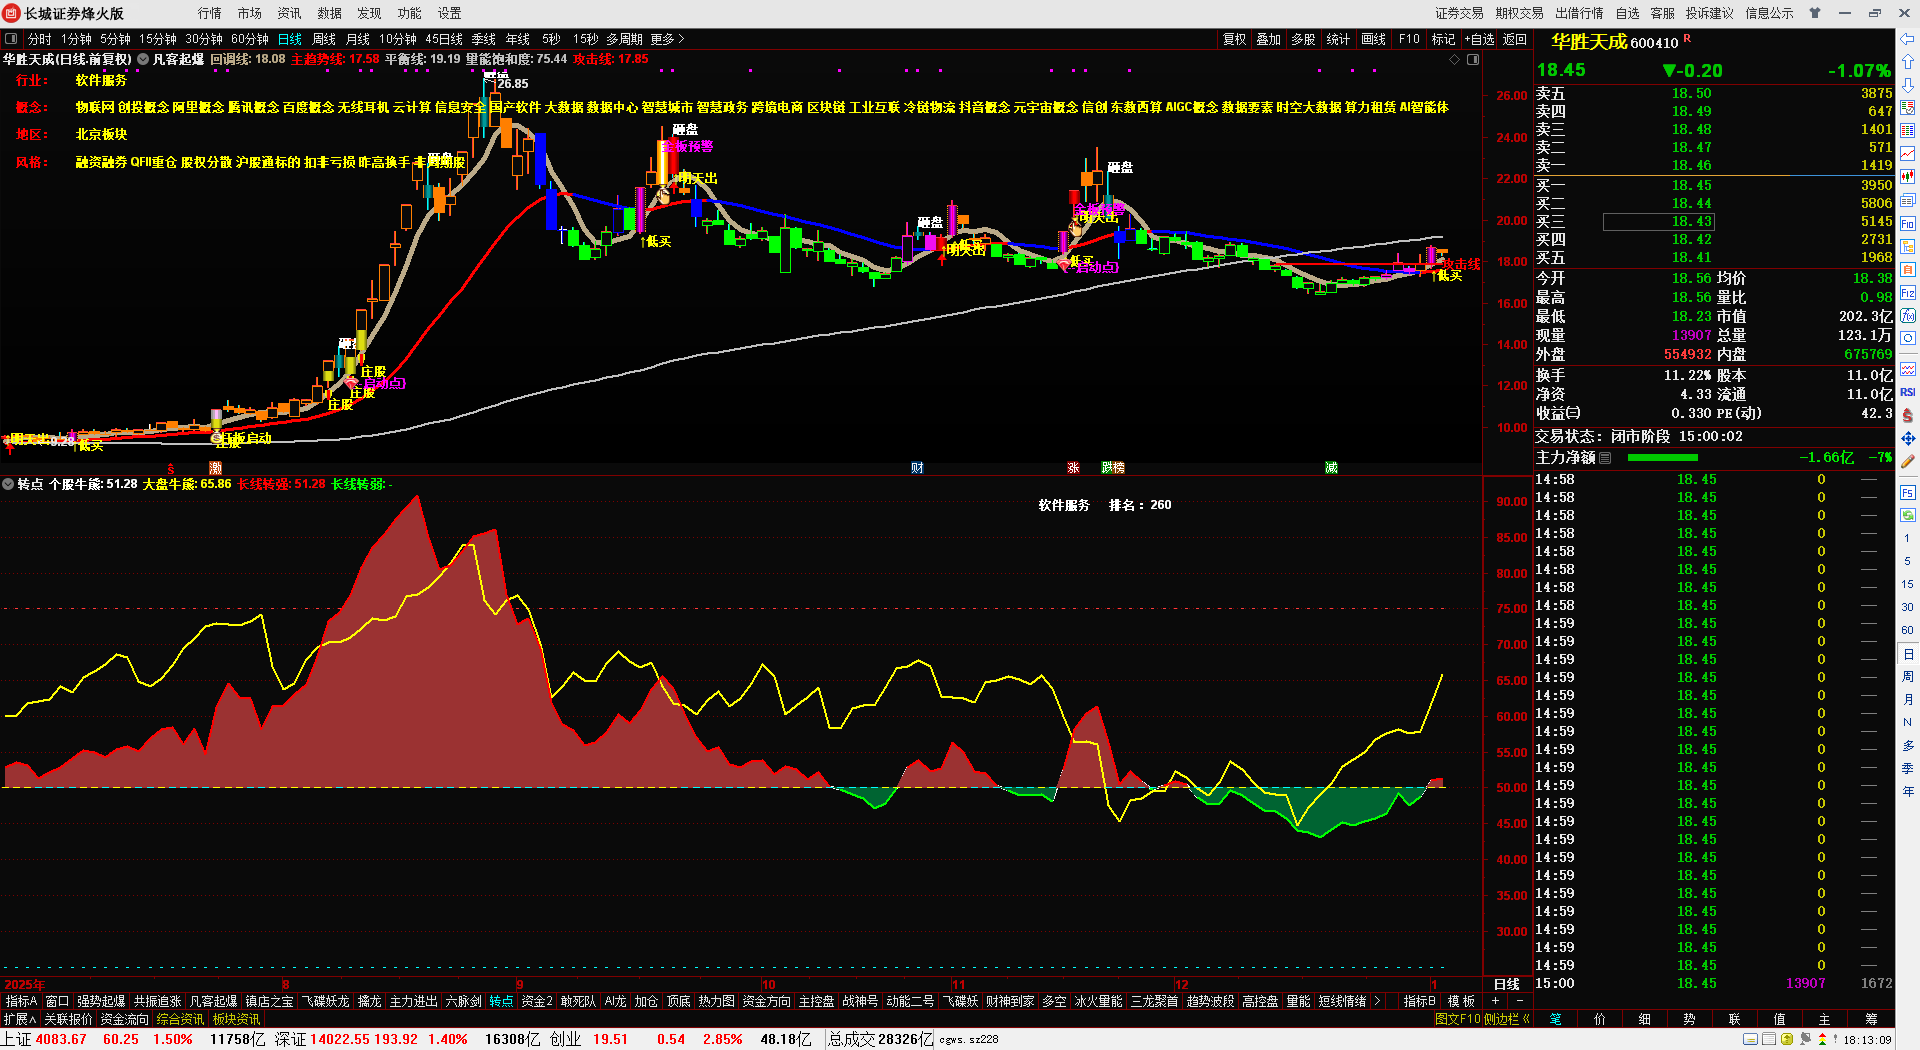Select the 季 quarterly period toggle in sidebar

(x=1908, y=769)
